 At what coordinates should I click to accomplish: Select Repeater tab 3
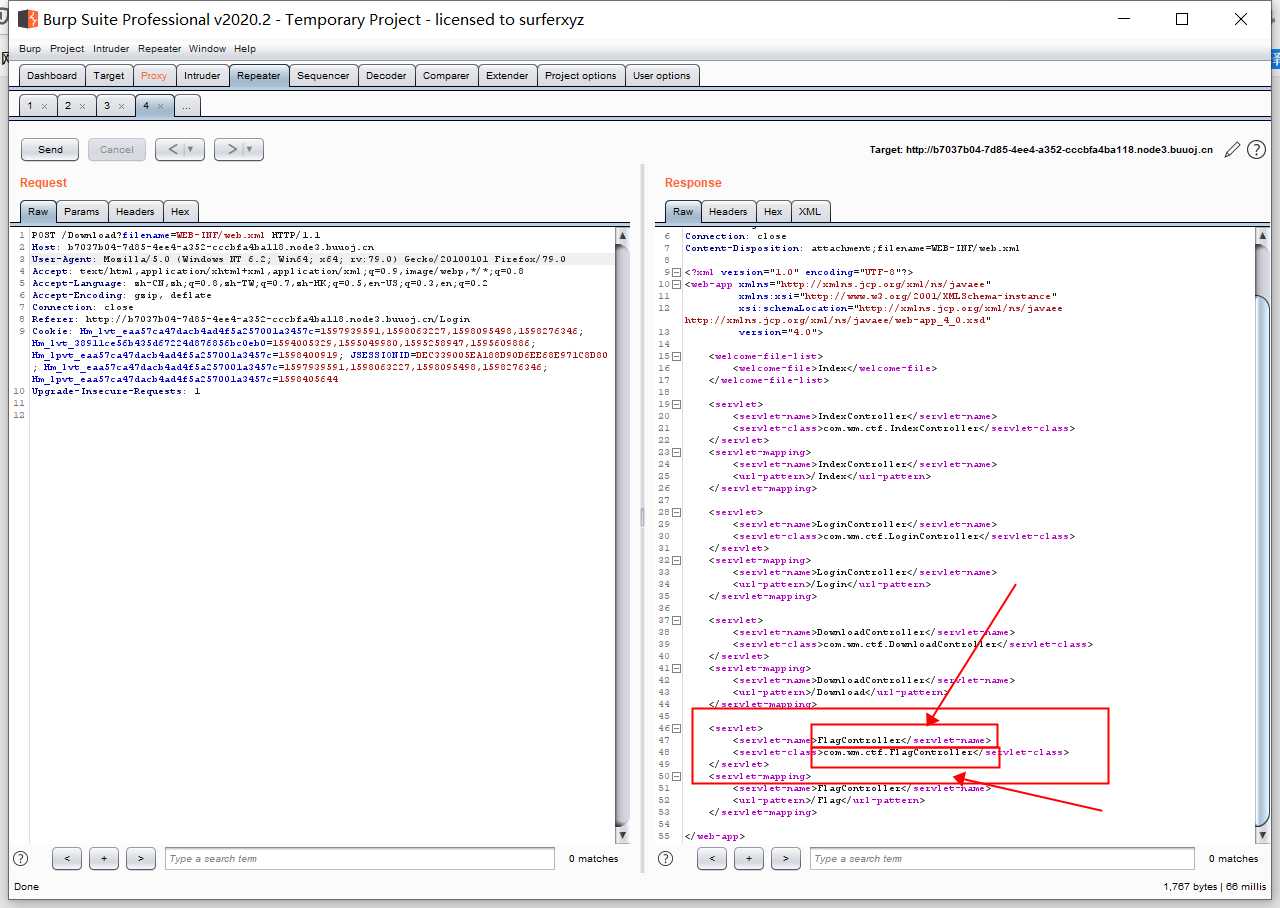click(x=115, y=106)
